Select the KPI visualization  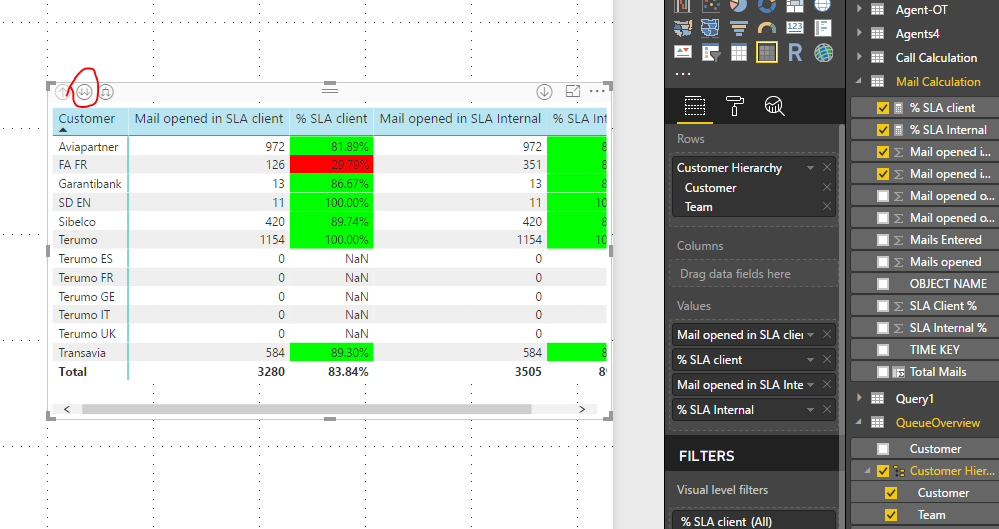coord(683,53)
